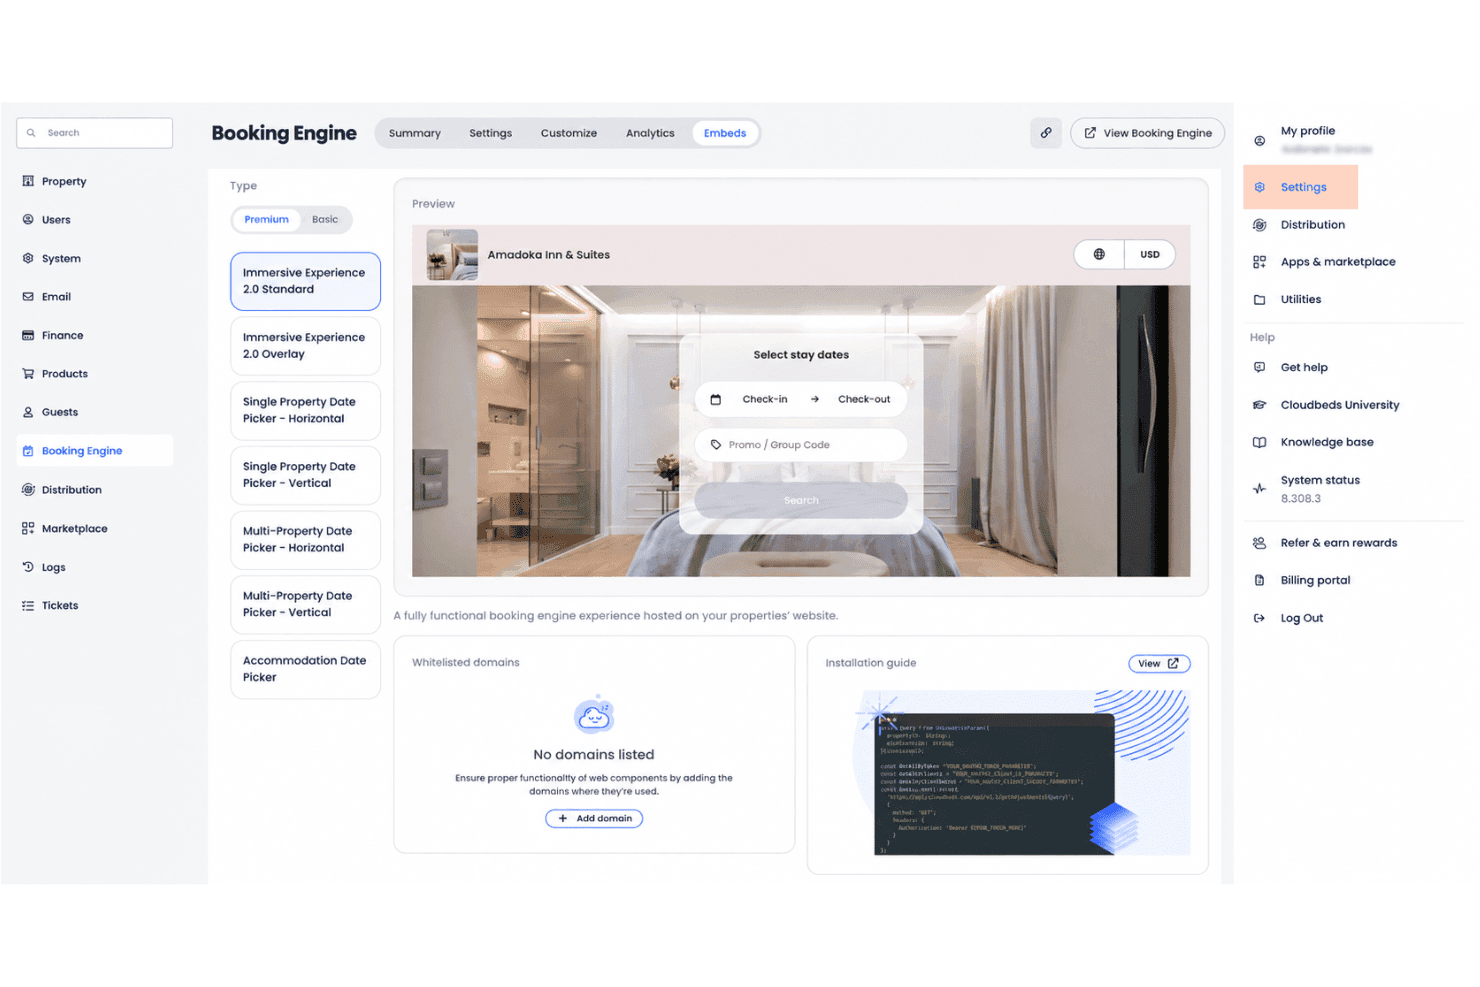Choose Multi-Property Date Picker - Vertical
1480x987 pixels.
[305, 604]
